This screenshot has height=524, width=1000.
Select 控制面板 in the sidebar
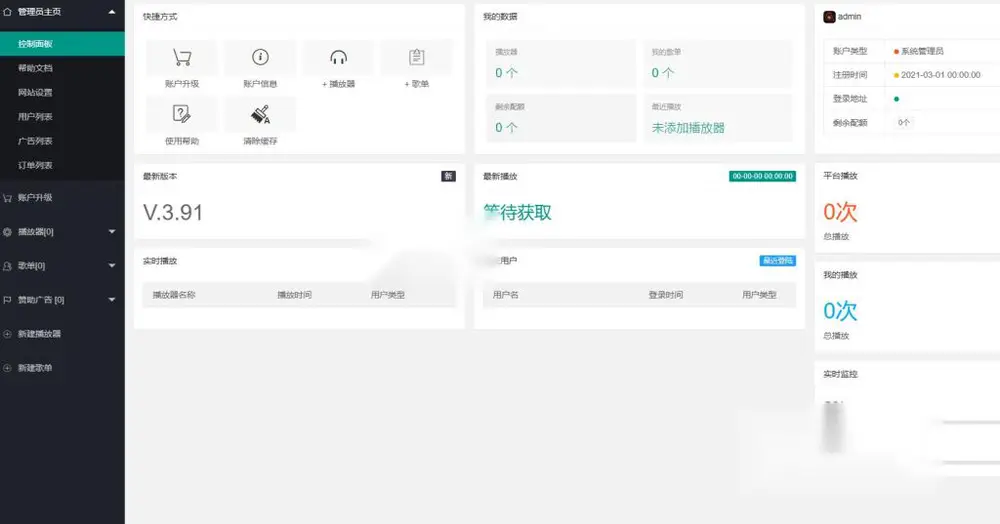pyautogui.click(x=62, y=44)
